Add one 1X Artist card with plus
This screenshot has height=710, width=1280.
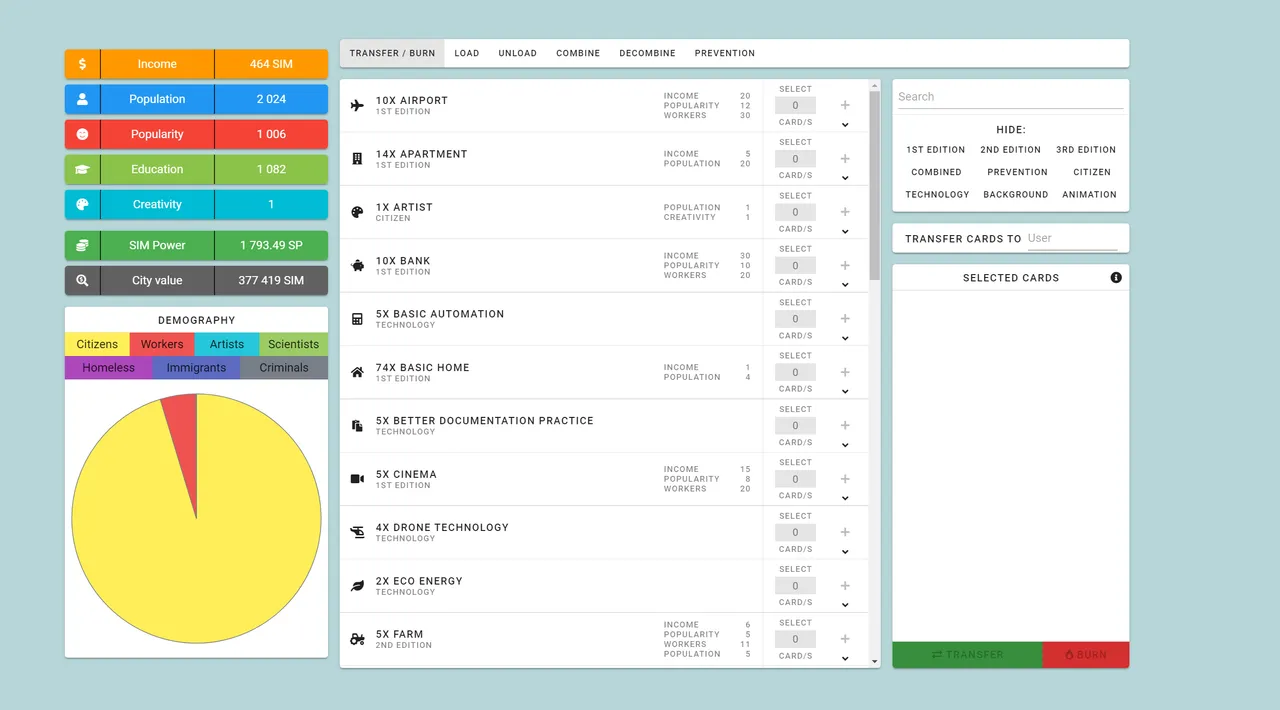tap(845, 212)
